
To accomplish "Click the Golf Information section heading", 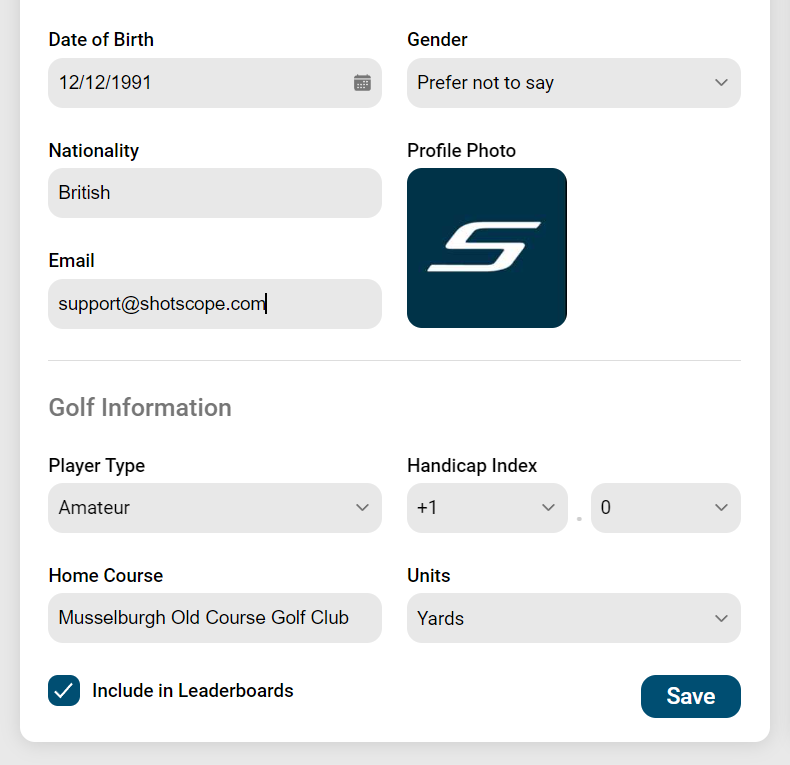I will (x=140, y=408).
